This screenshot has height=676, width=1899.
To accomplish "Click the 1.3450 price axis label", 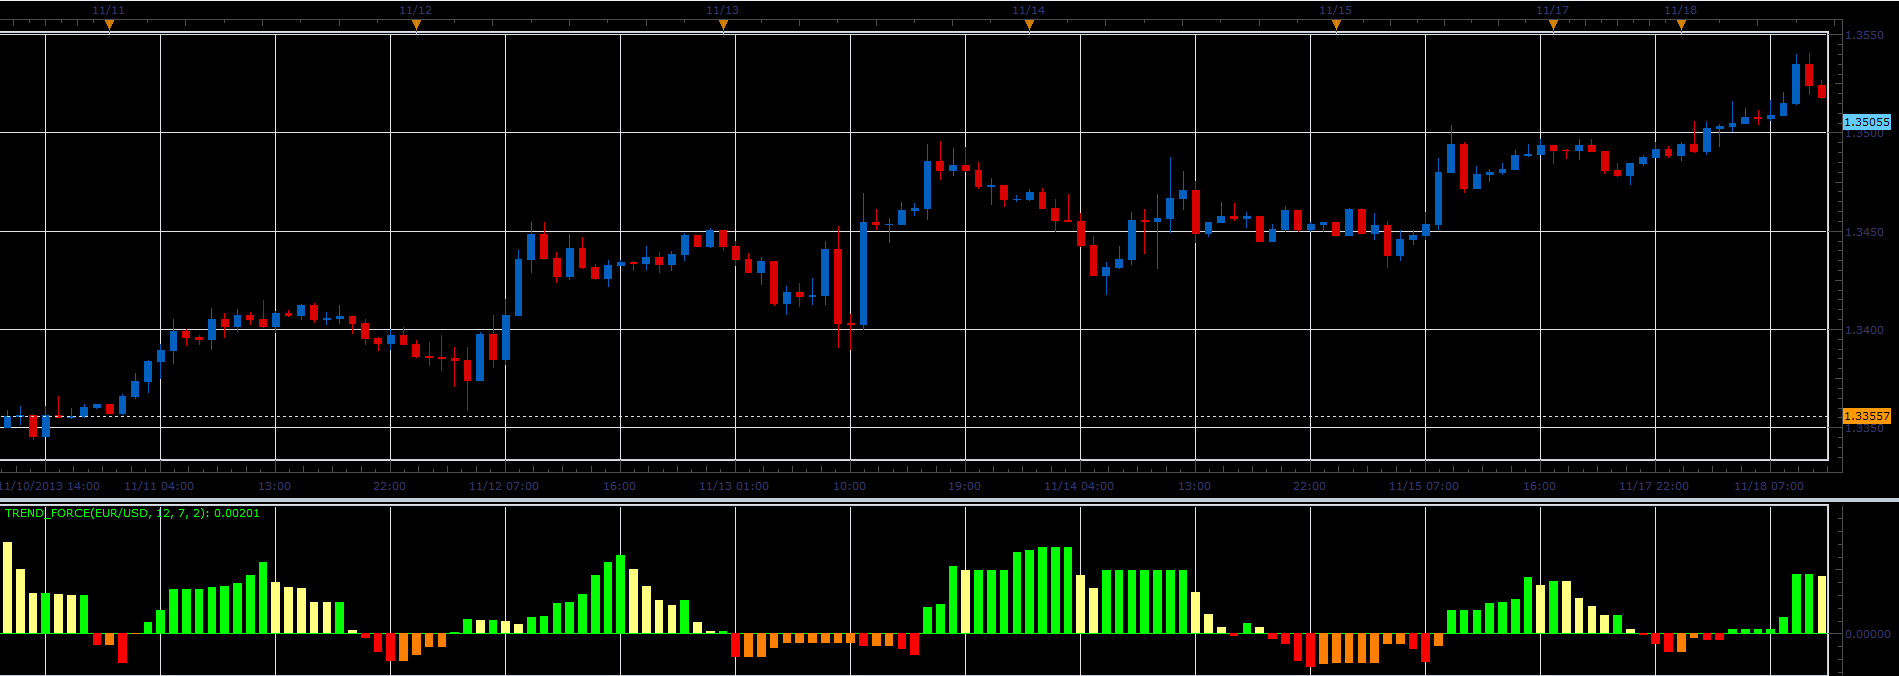I will (1864, 232).
